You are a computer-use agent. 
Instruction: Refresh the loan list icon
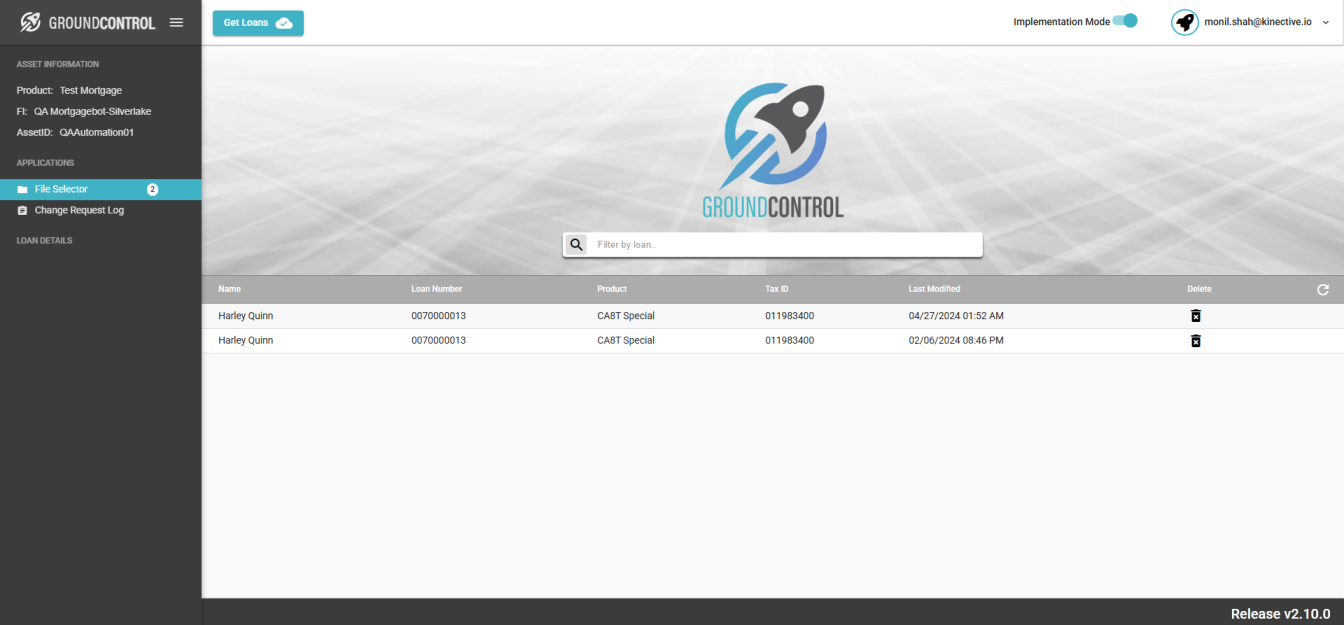(x=1323, y=289)
